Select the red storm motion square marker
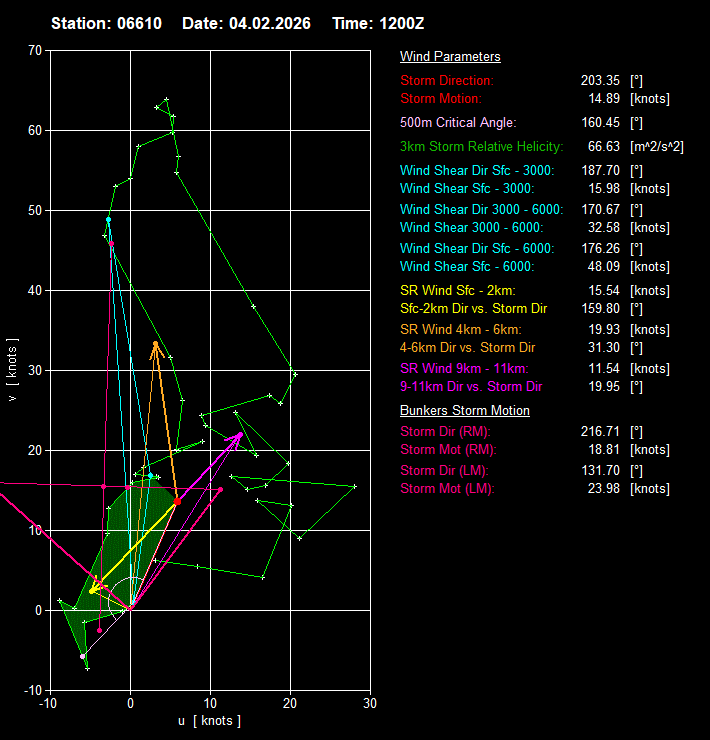This screenshot has width=710, height=740. [177, 501]
